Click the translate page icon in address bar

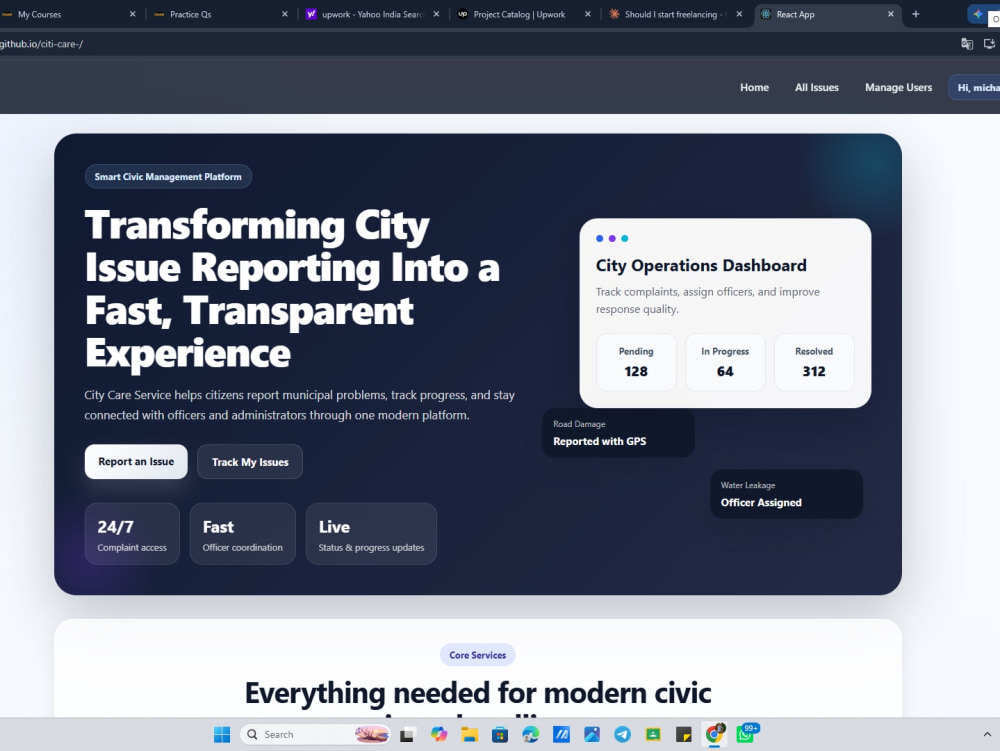[967, 44]
